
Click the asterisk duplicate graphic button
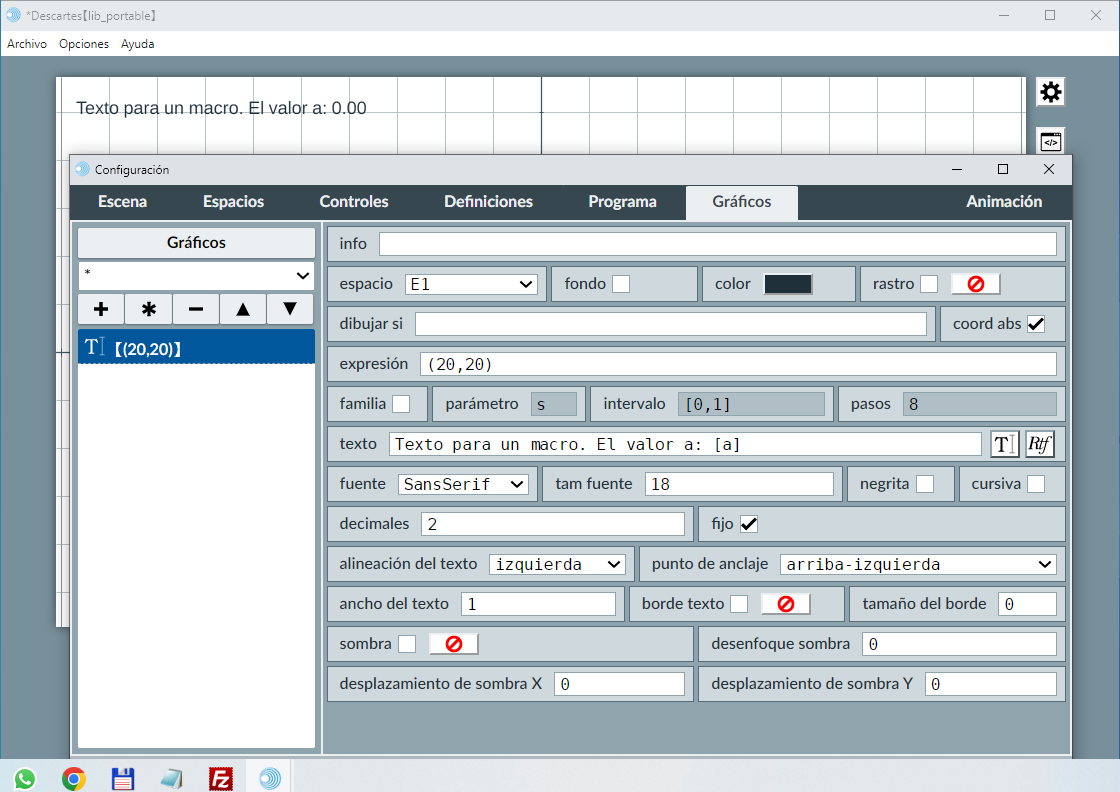(148, 309)
